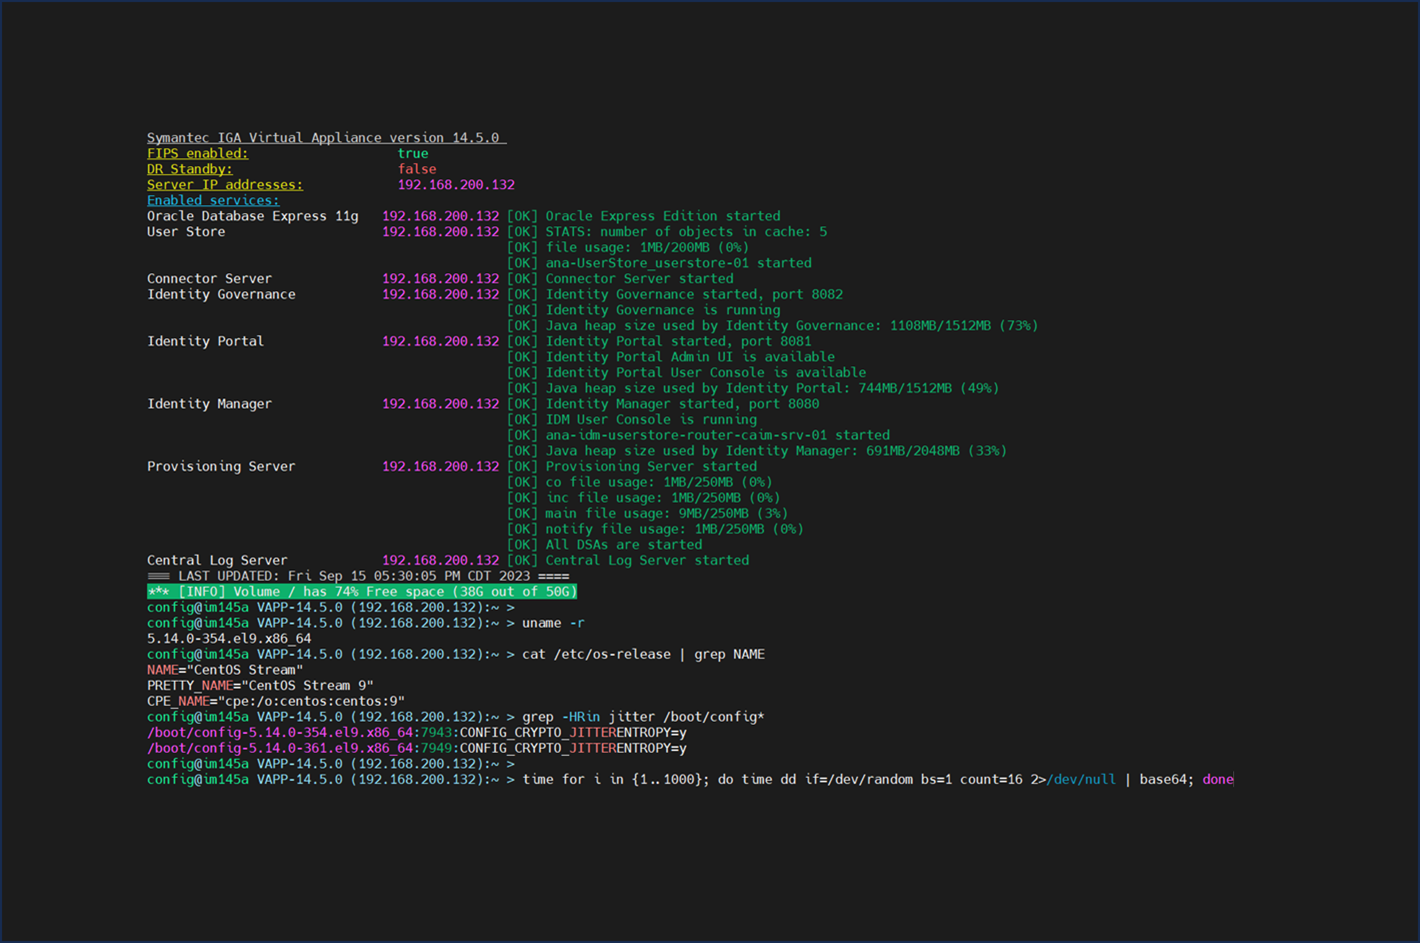
Task: Click the "DR Standby:" label
Action: (189, 169)
